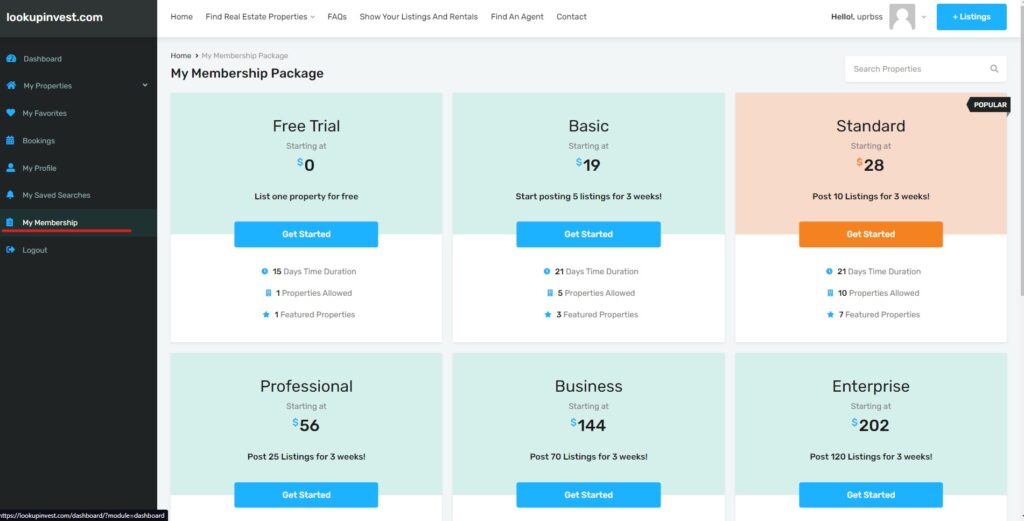
Task: Click the Bookings calendar icon
Action: (x=10, y=140)
